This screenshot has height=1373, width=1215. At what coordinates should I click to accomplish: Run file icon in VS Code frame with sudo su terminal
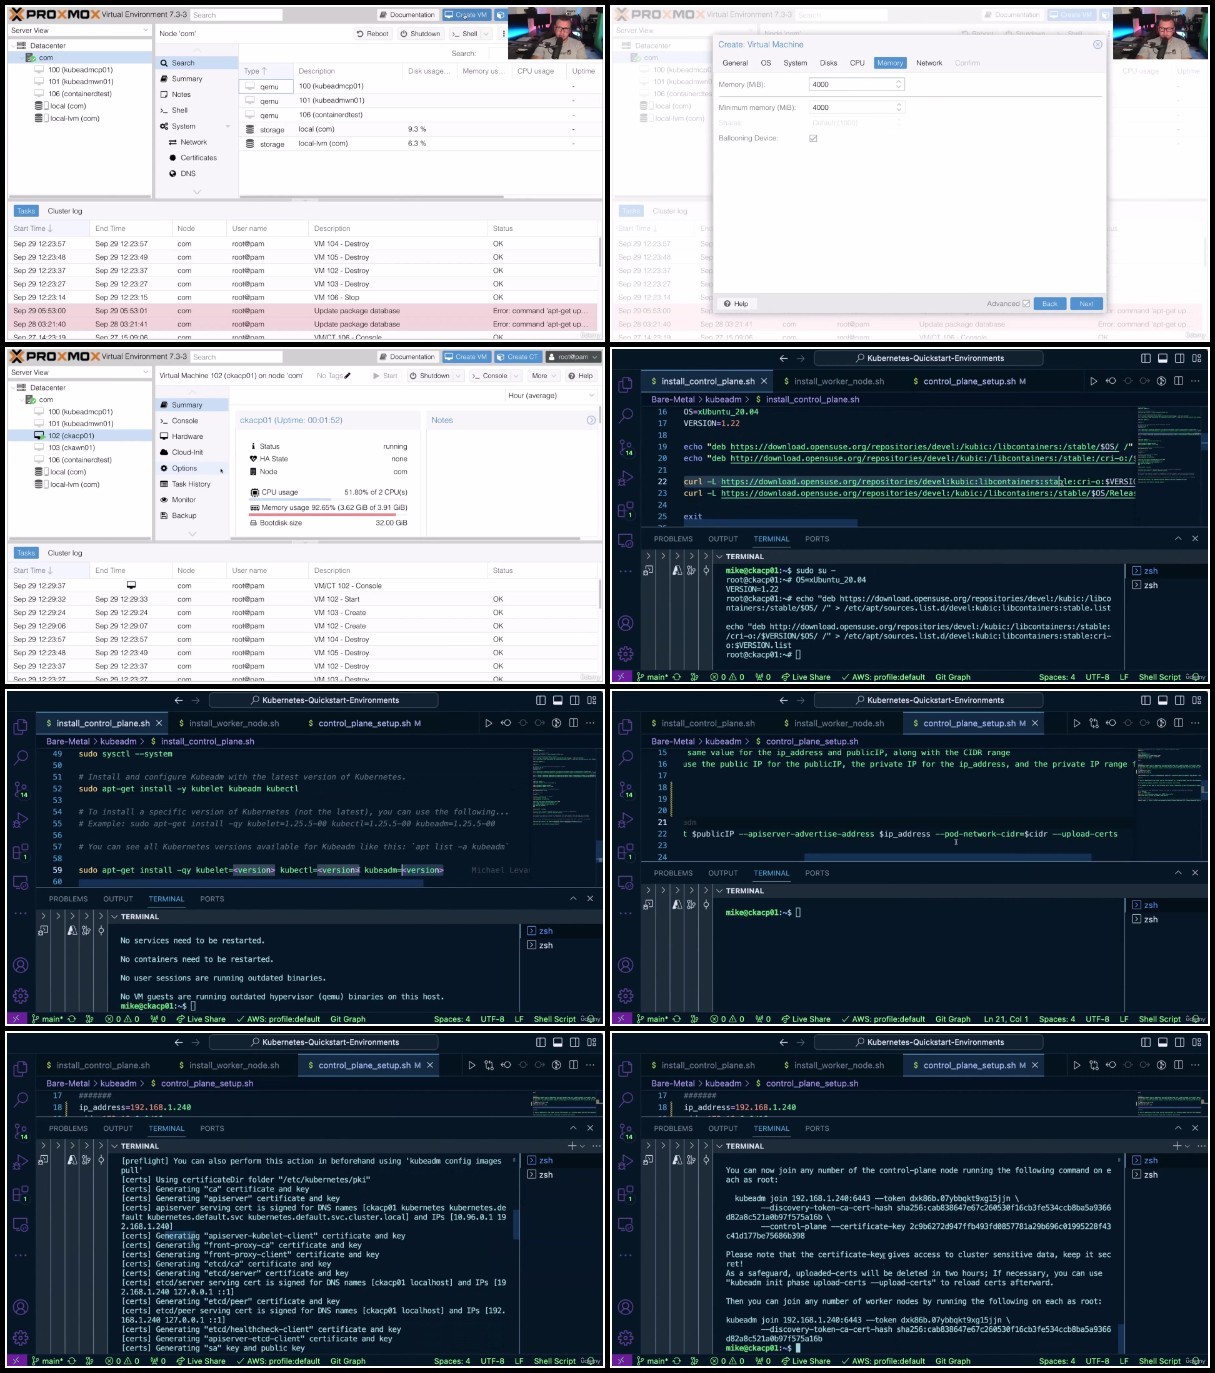1093,381
